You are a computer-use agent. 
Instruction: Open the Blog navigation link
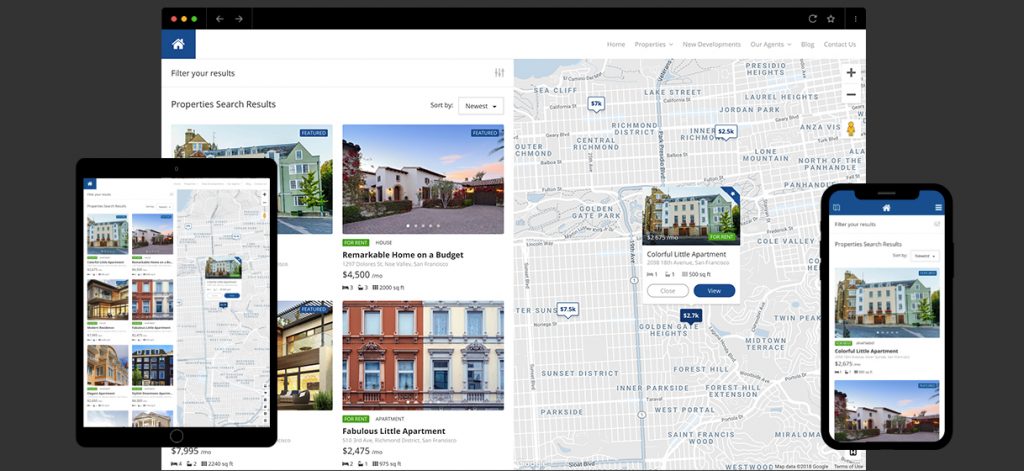coord(807,44)
